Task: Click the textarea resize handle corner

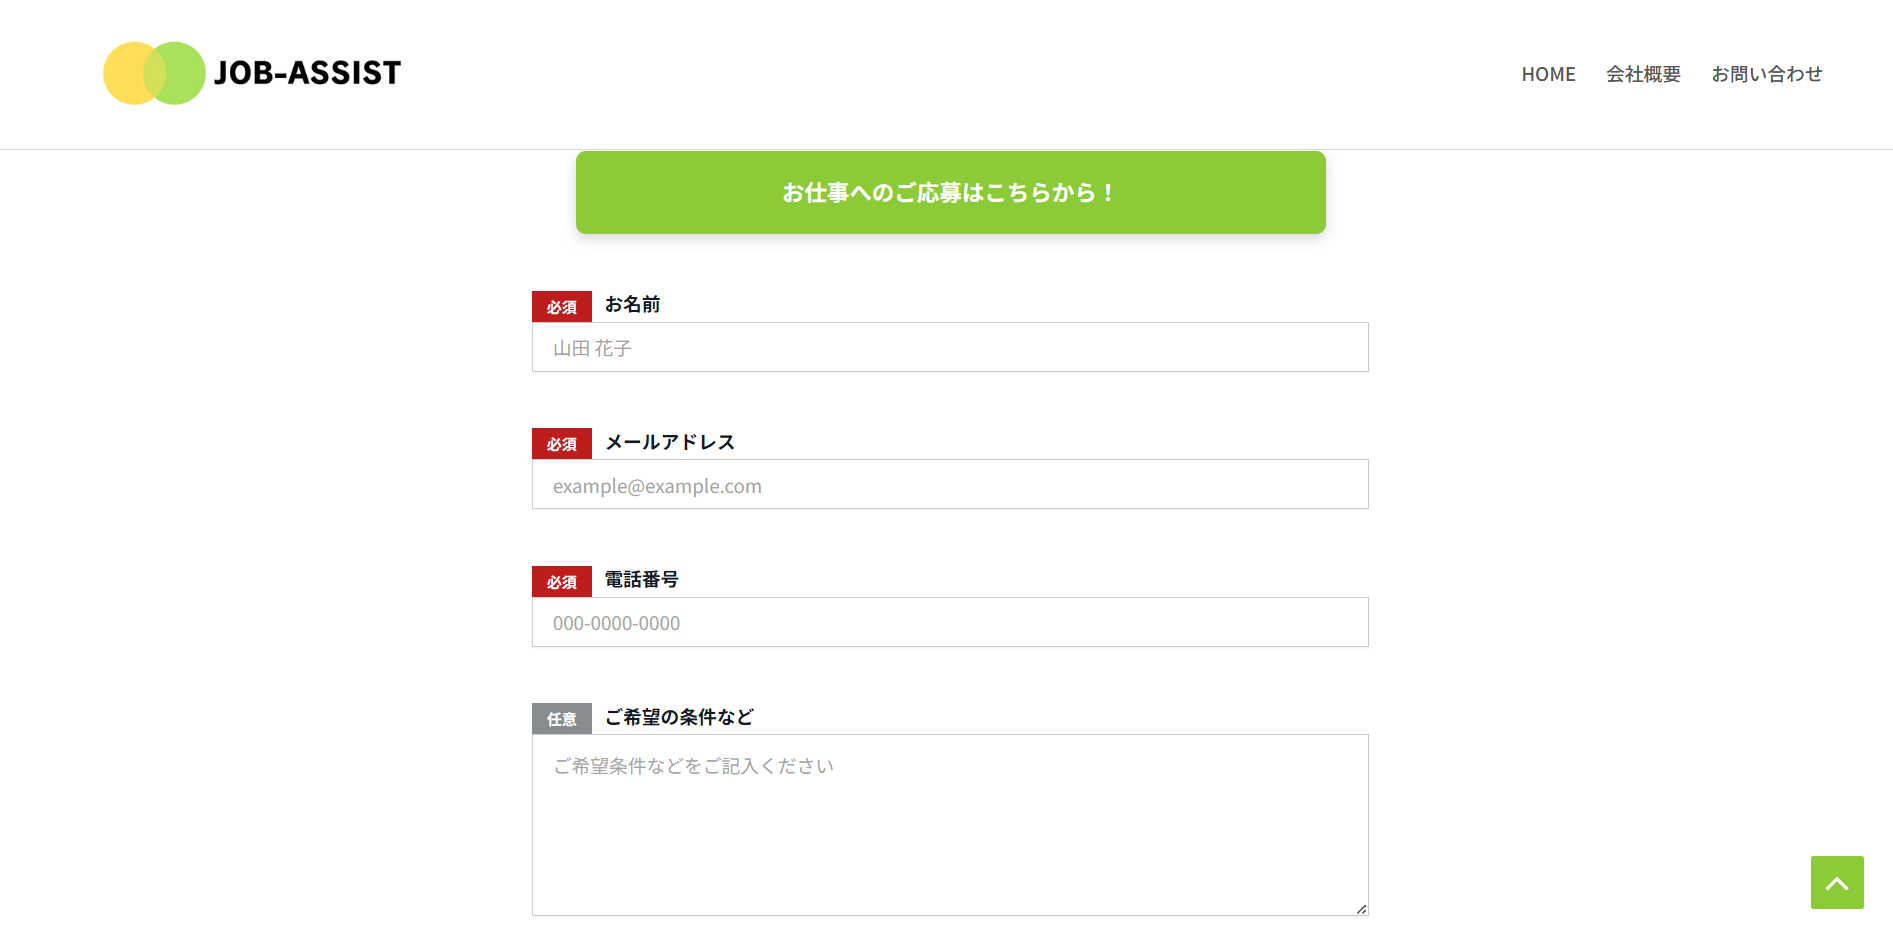Action: 1361,909
